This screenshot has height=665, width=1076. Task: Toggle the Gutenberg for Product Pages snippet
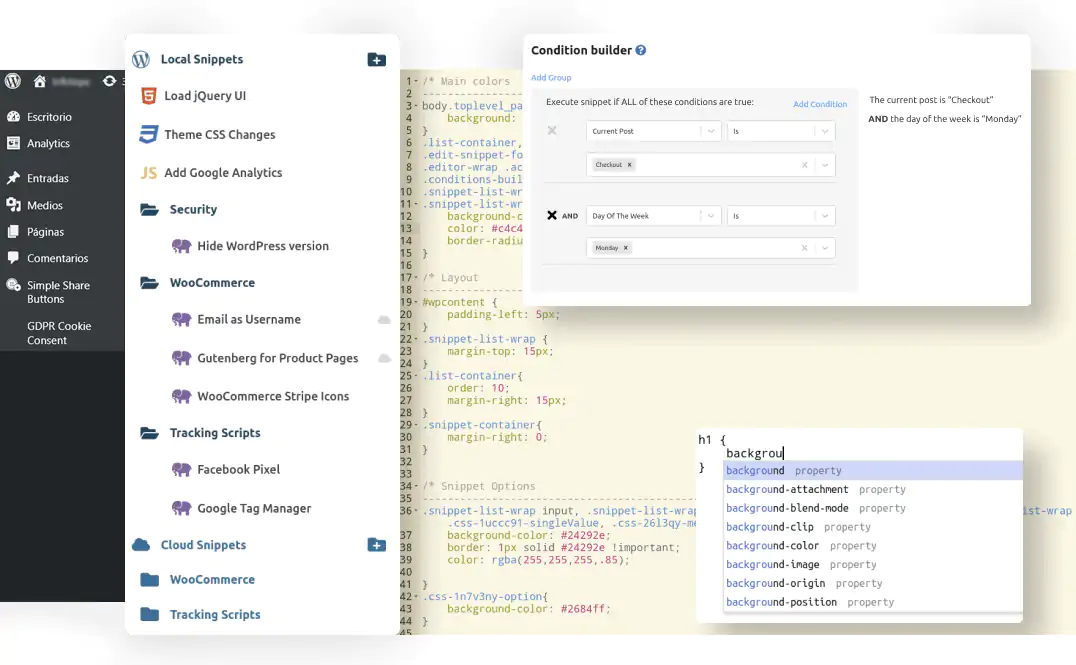pos(384,357)
